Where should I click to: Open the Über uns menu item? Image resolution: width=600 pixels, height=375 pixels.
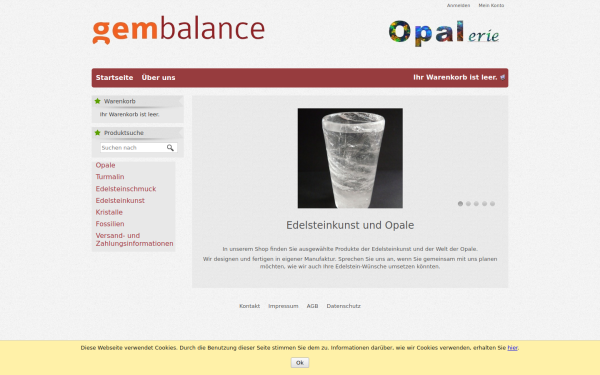[x=158, y=78]
